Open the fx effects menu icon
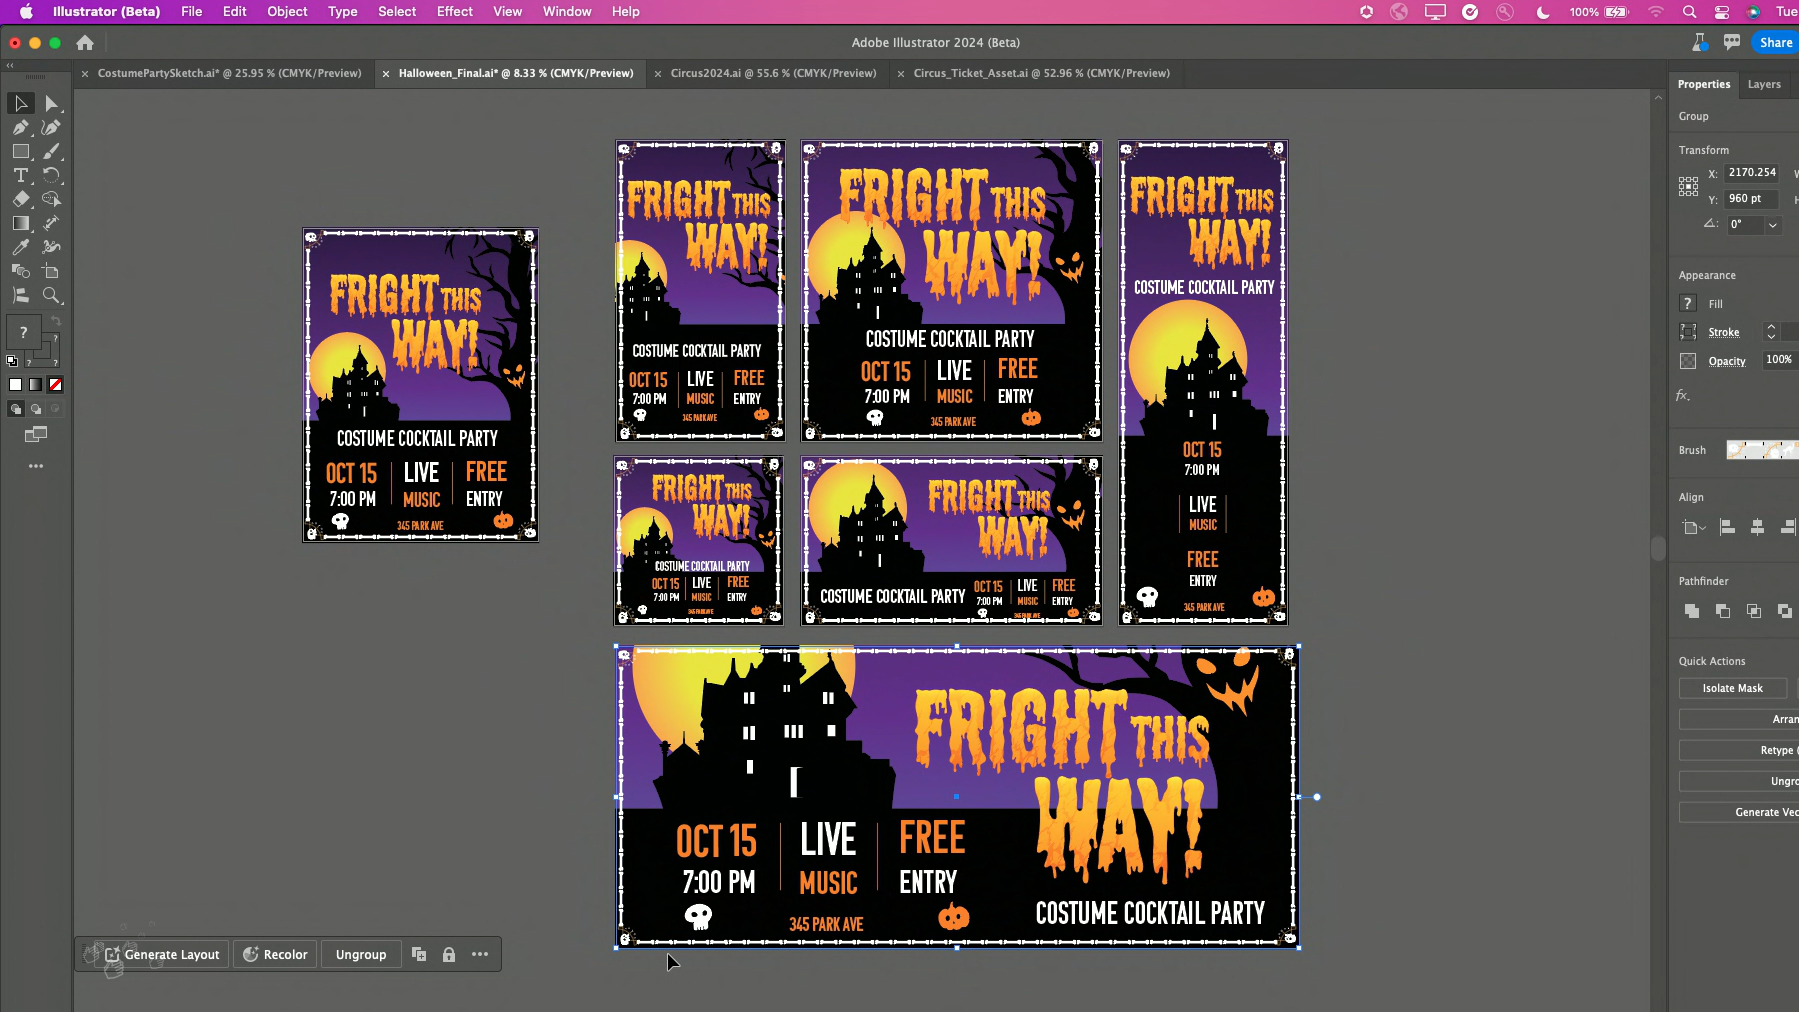The height and width of the screenshot is (1012, 1799). (1683, 396)
